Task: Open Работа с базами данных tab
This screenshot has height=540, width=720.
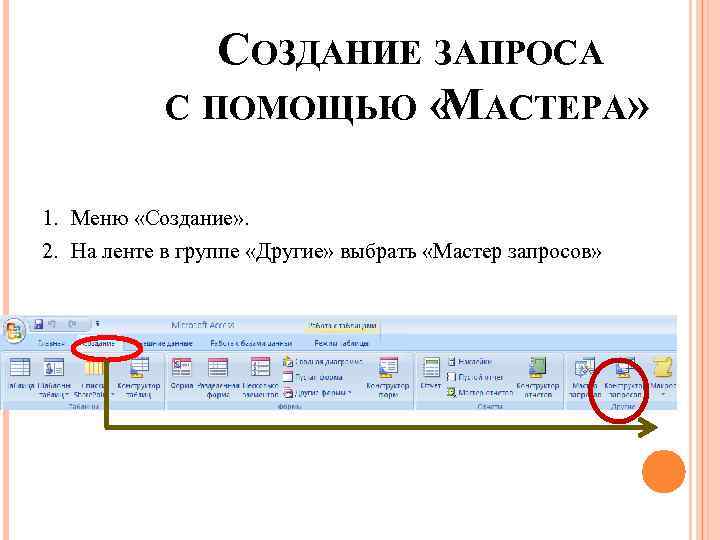Action: (251, 343)
